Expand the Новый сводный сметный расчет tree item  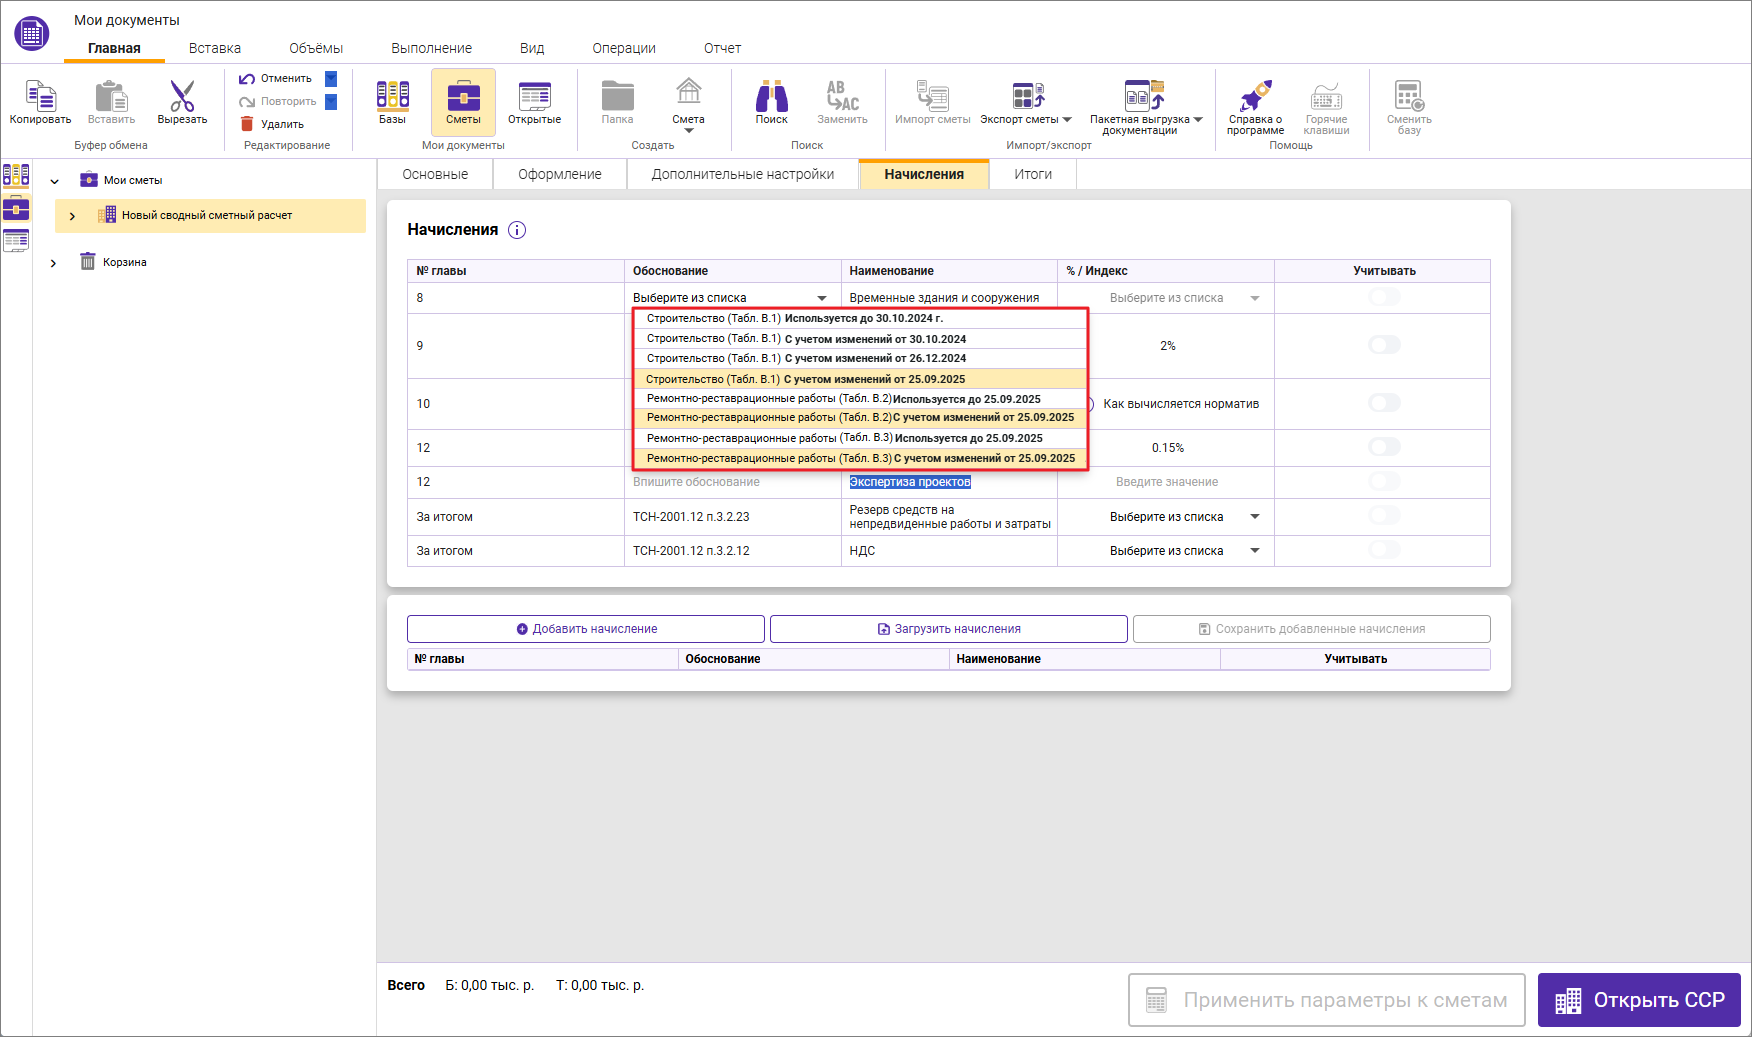72,216
